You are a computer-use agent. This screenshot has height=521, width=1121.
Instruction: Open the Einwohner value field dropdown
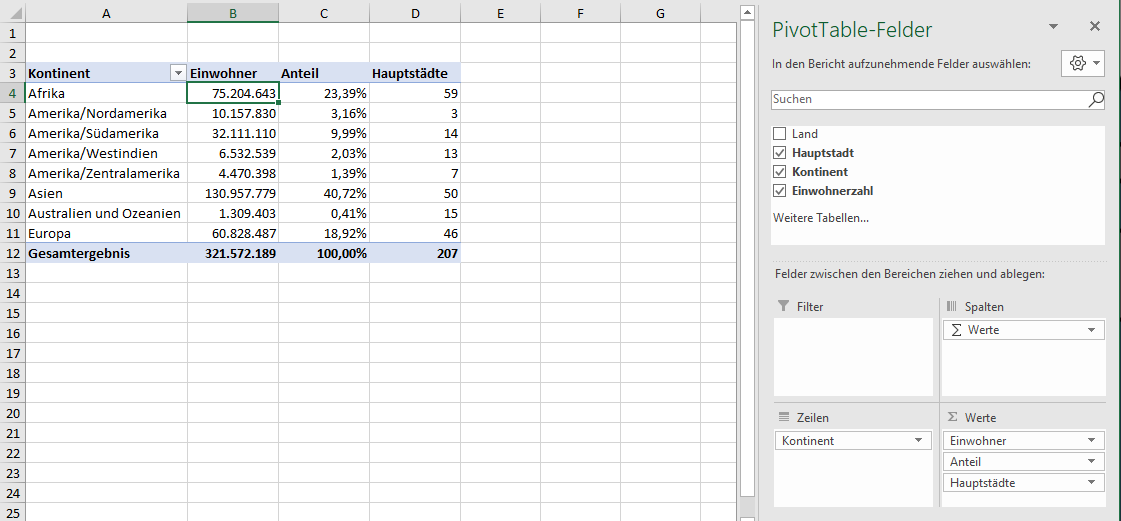click(x=1092, y=441)
